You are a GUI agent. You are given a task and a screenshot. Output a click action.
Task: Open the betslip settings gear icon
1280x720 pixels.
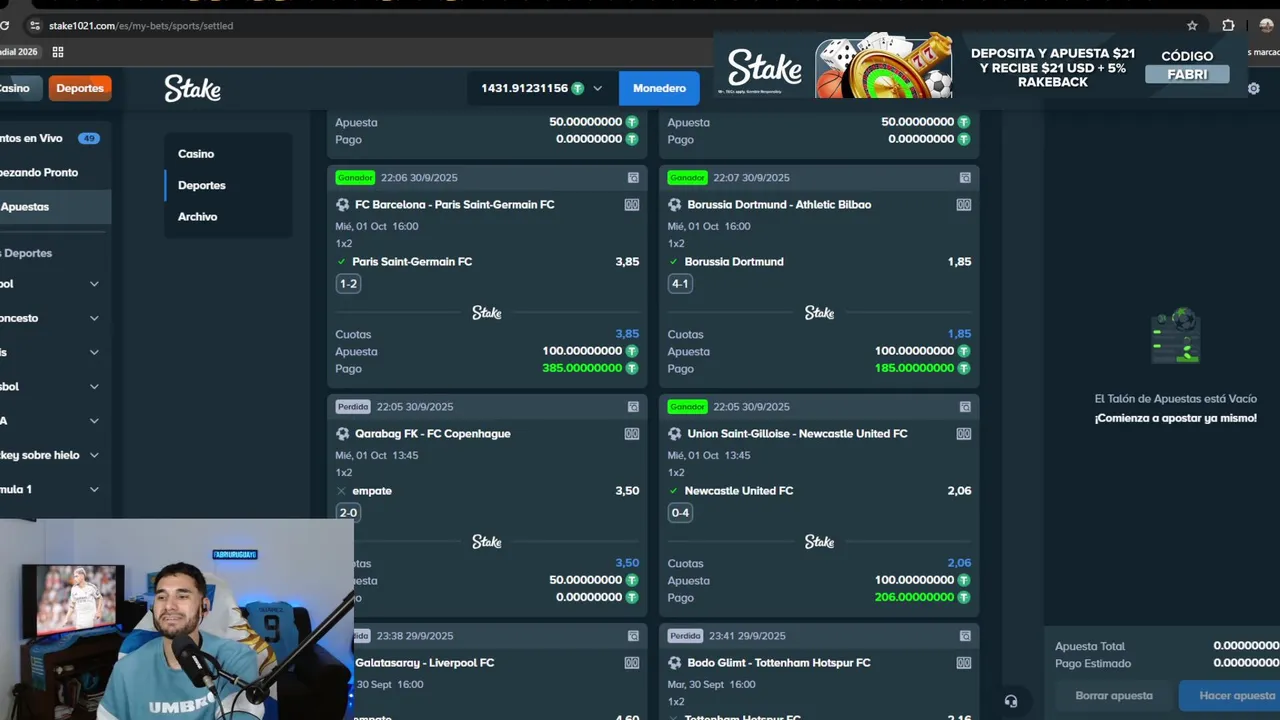pos(1253,88)
